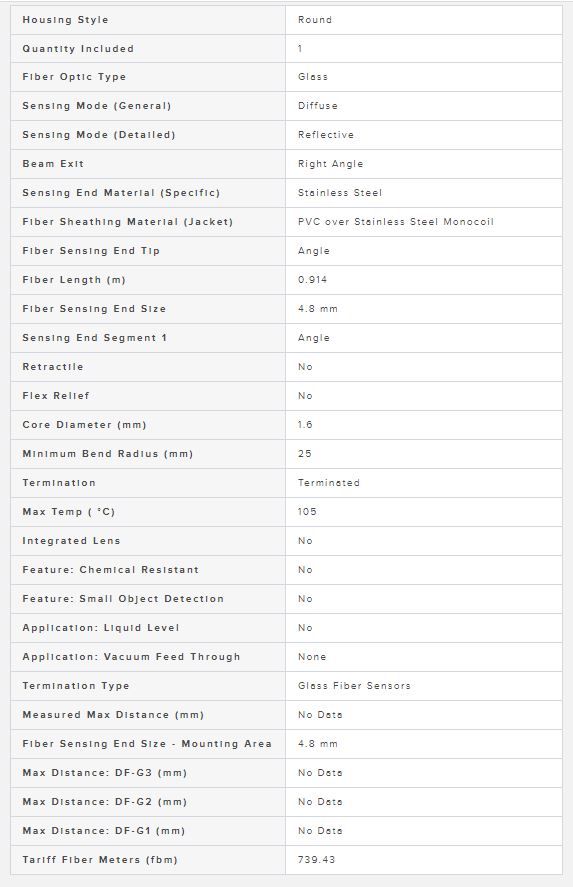Select the Round value for Housing Style
573x887 pixels.
pos(314,20)
